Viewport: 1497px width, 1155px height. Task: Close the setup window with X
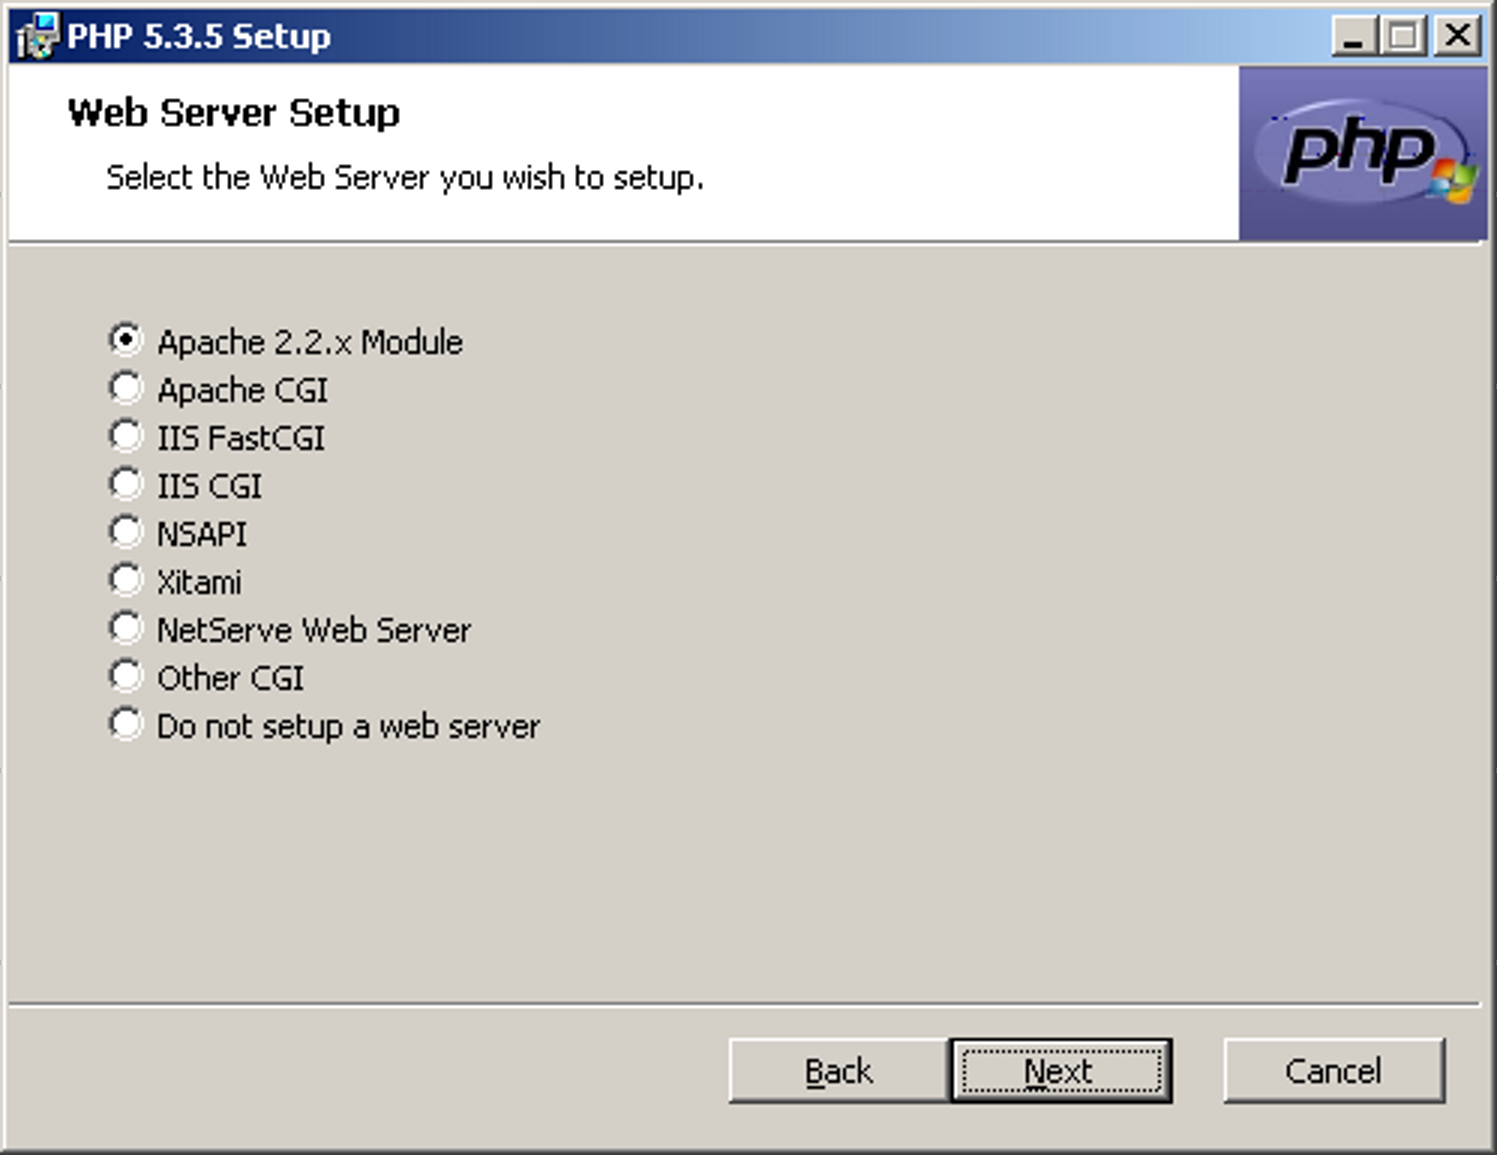(x=1457, y=37)
